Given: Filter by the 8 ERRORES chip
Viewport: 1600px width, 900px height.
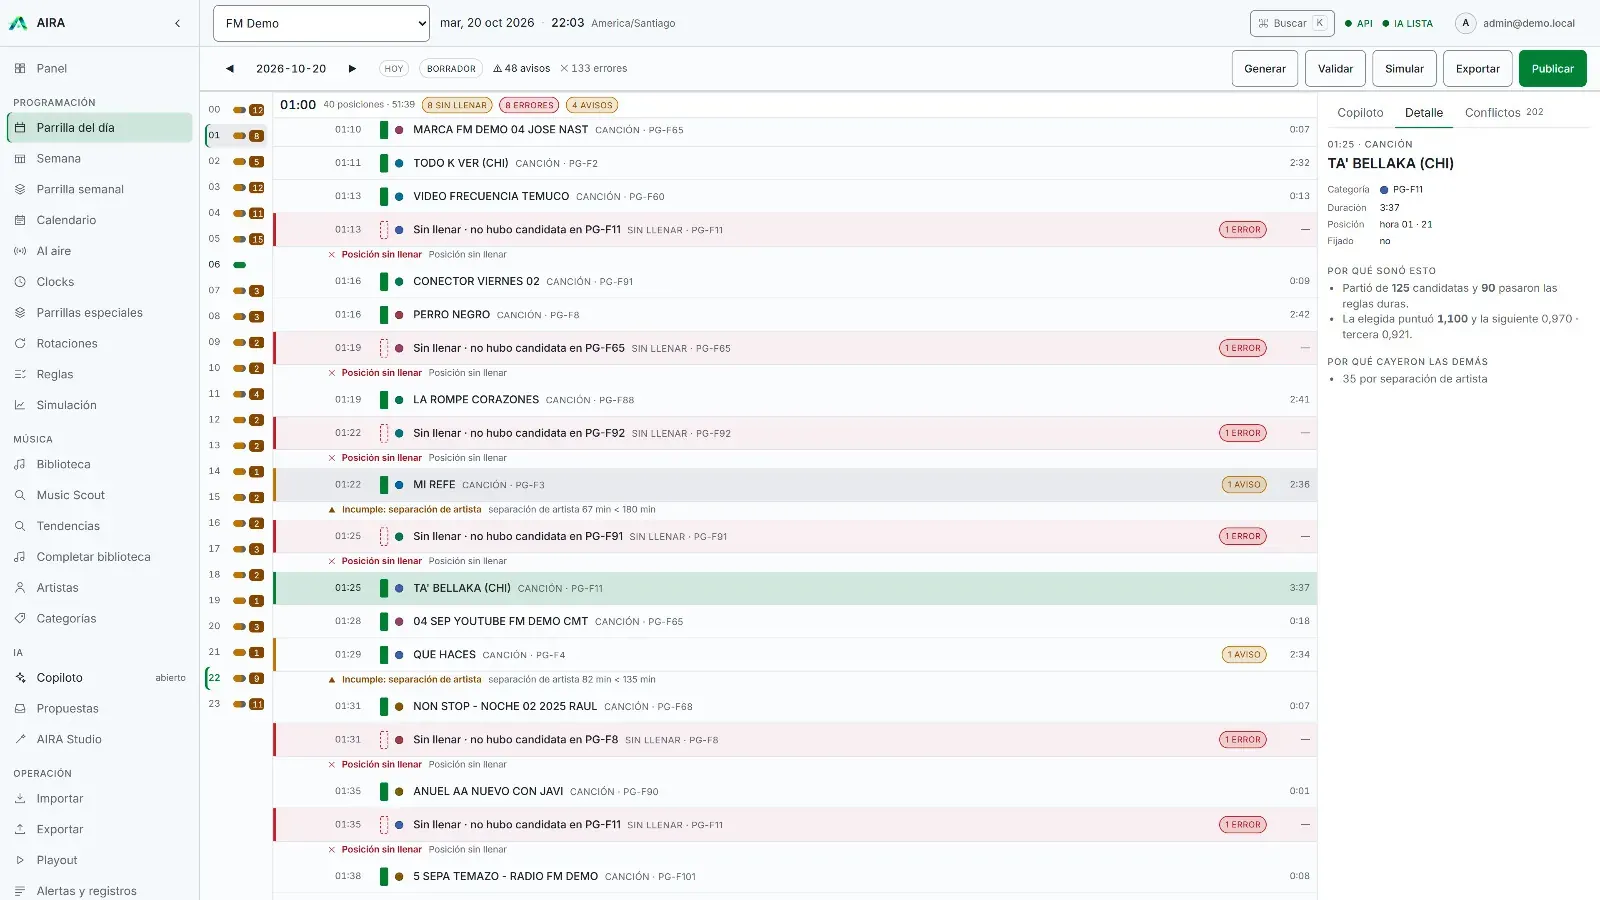Looking at the screenshot, I should point(529,105).
